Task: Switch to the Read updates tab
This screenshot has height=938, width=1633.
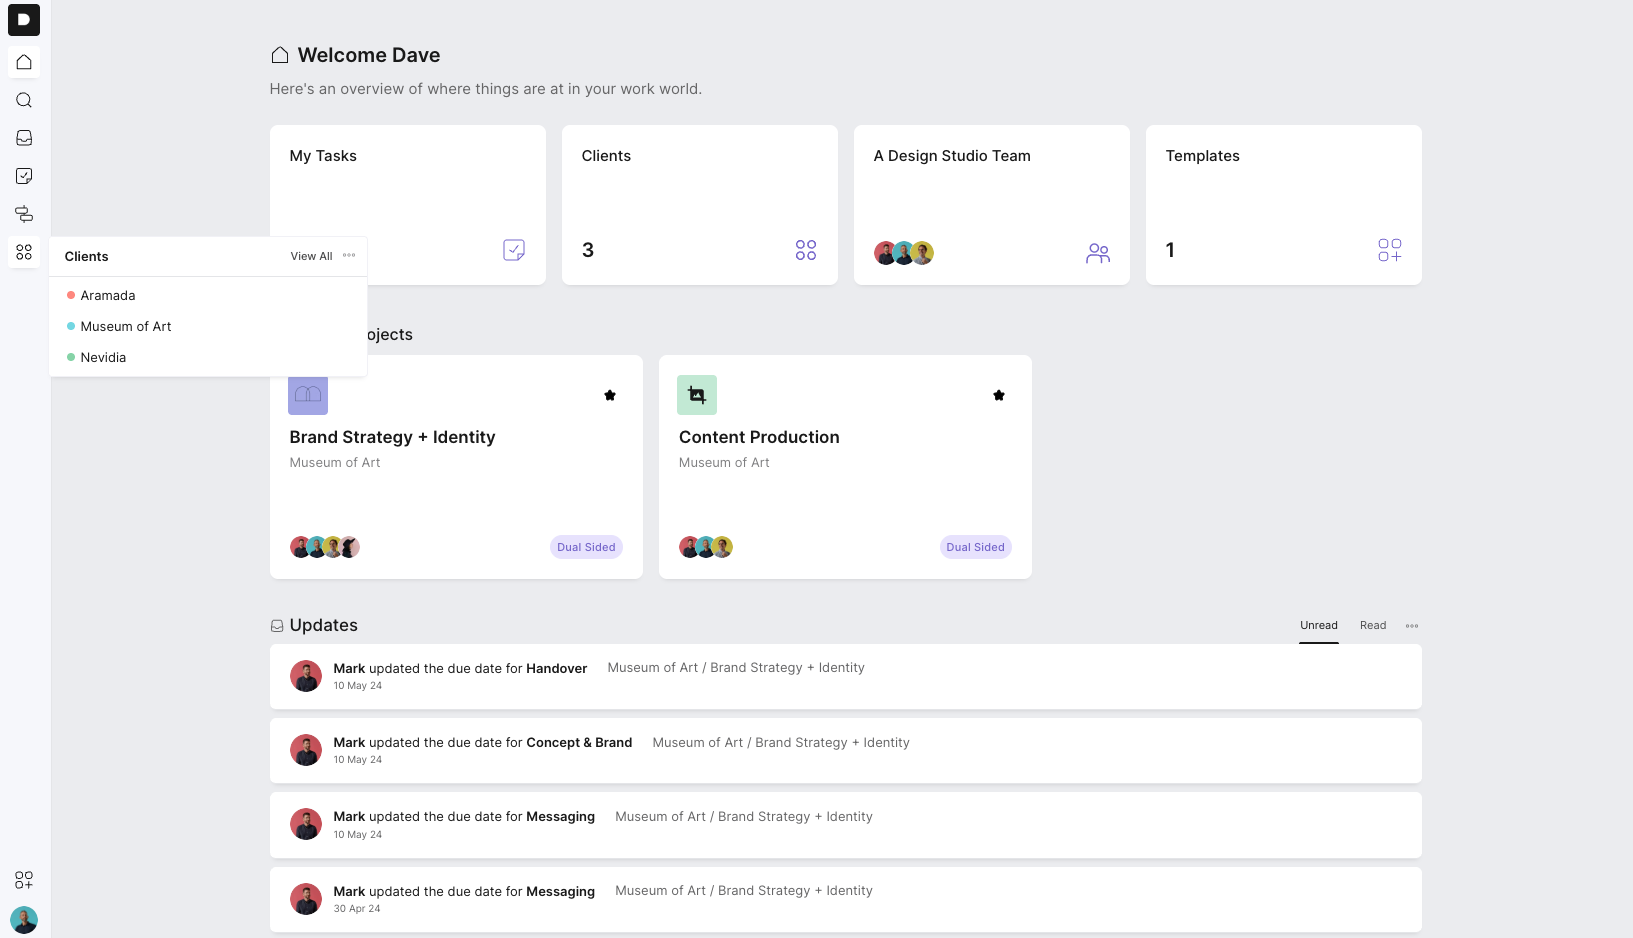Action: pos(1373,626)
